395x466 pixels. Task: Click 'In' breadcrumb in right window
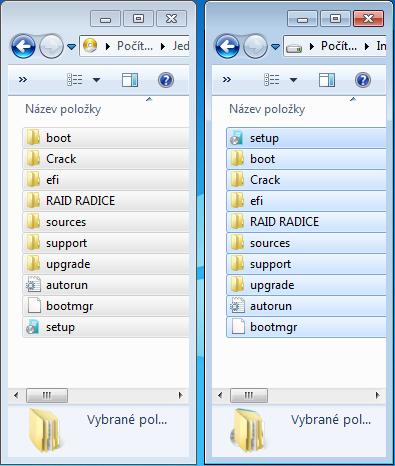pyautogui.click(x=381, y=46)
